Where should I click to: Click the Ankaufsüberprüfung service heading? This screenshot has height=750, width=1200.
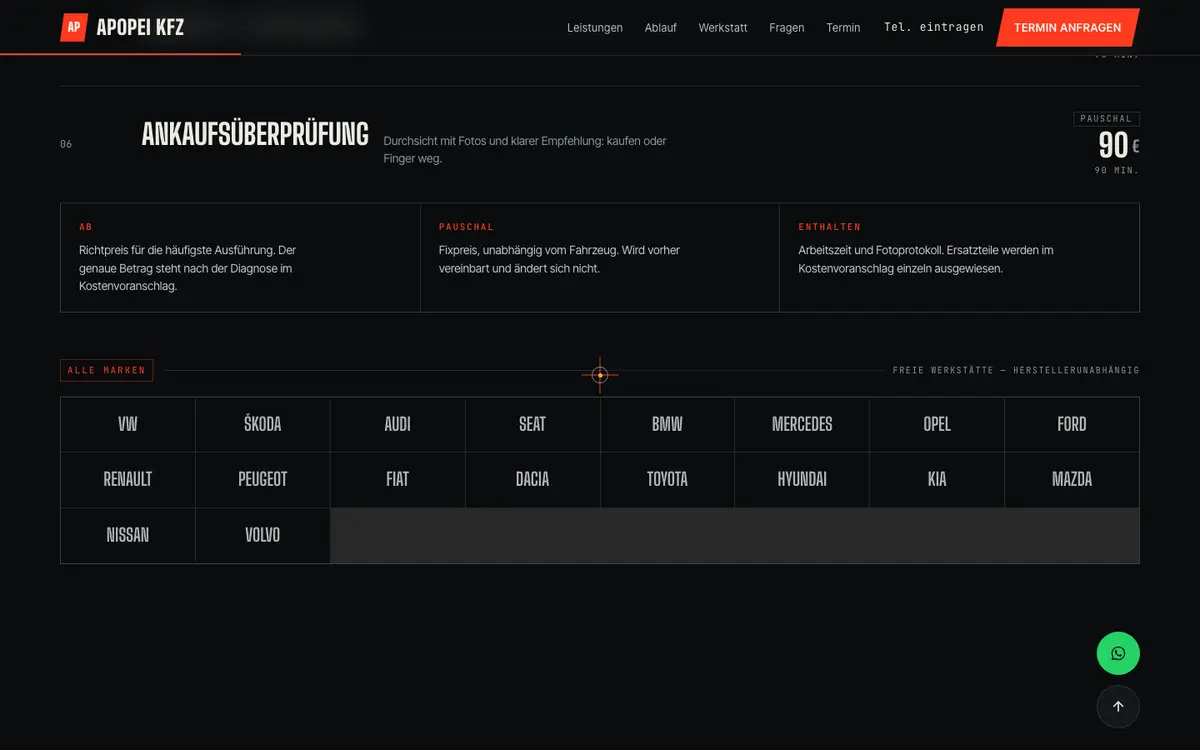[255, 134]
